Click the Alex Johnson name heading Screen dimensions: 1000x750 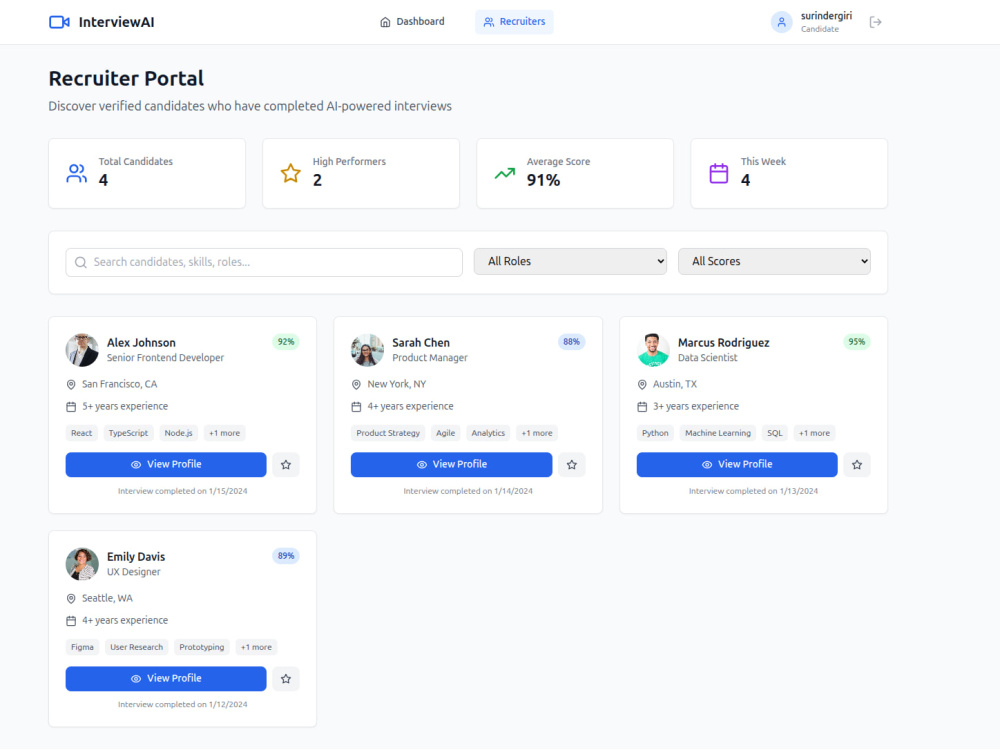[141, 342]
